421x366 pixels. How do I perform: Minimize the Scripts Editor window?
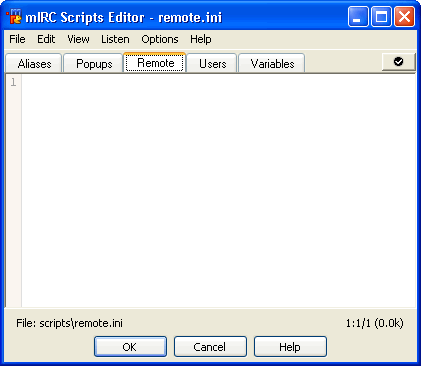pyautogui.click(x=358, y=16)
